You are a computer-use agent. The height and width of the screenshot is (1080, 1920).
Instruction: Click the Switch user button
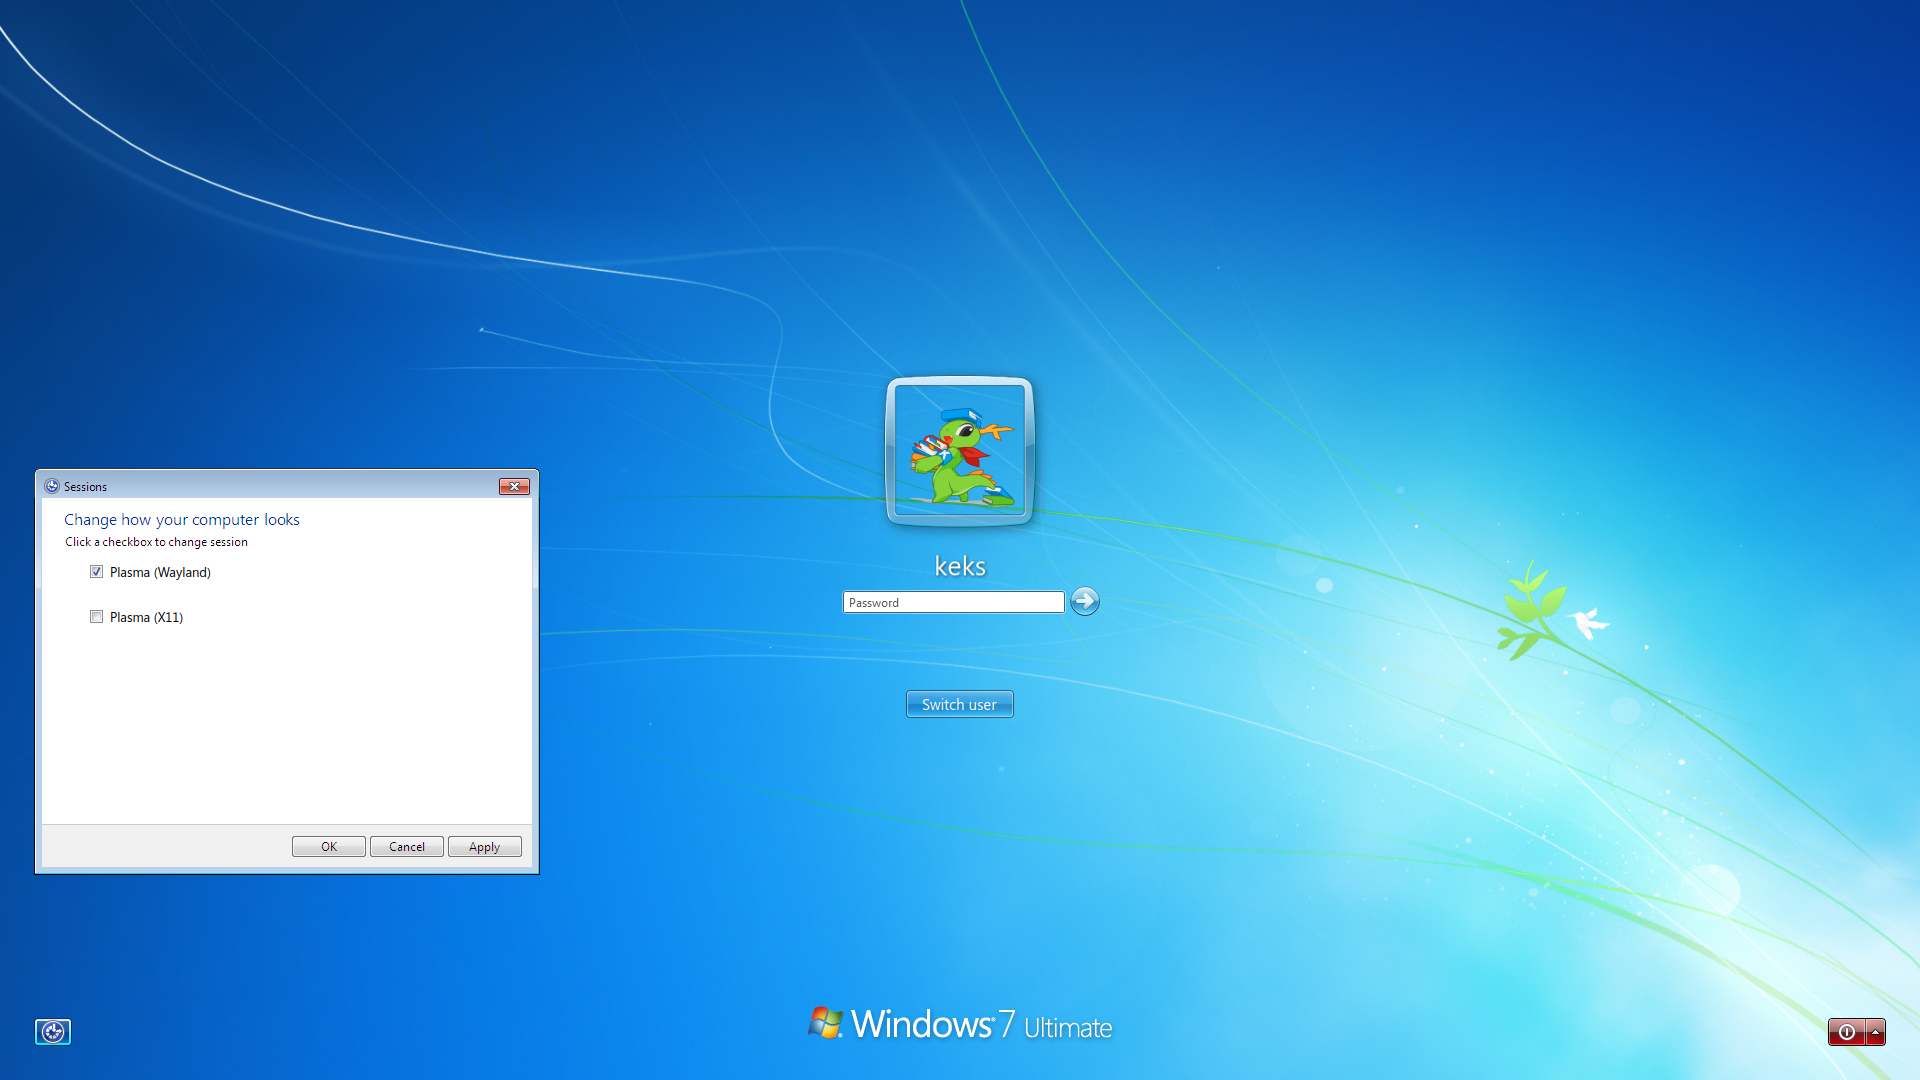[x=960, y=704]
